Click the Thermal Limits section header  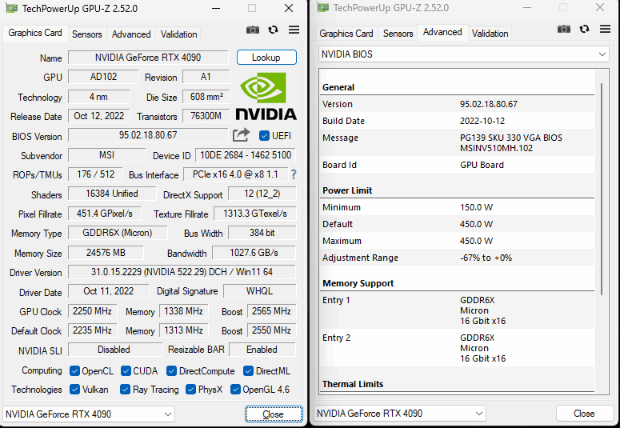click(x=353, y=384)
